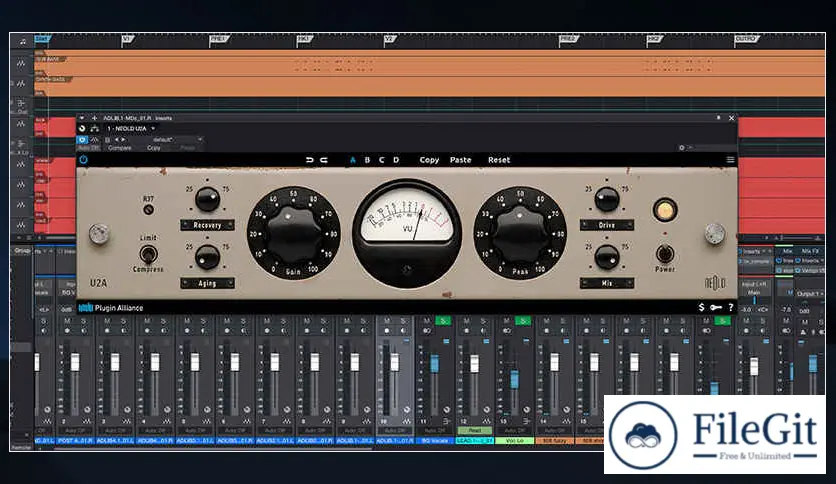Screen dimensions: 836x484
Task: Toggle the blue plugin enable button
Action: click(x=82, y=140)
